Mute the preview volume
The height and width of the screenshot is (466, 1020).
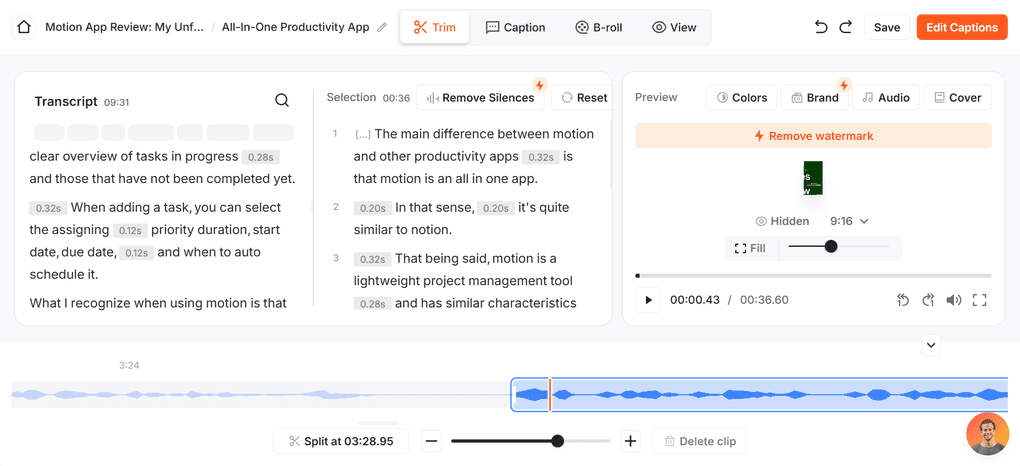tap(954, 300)
